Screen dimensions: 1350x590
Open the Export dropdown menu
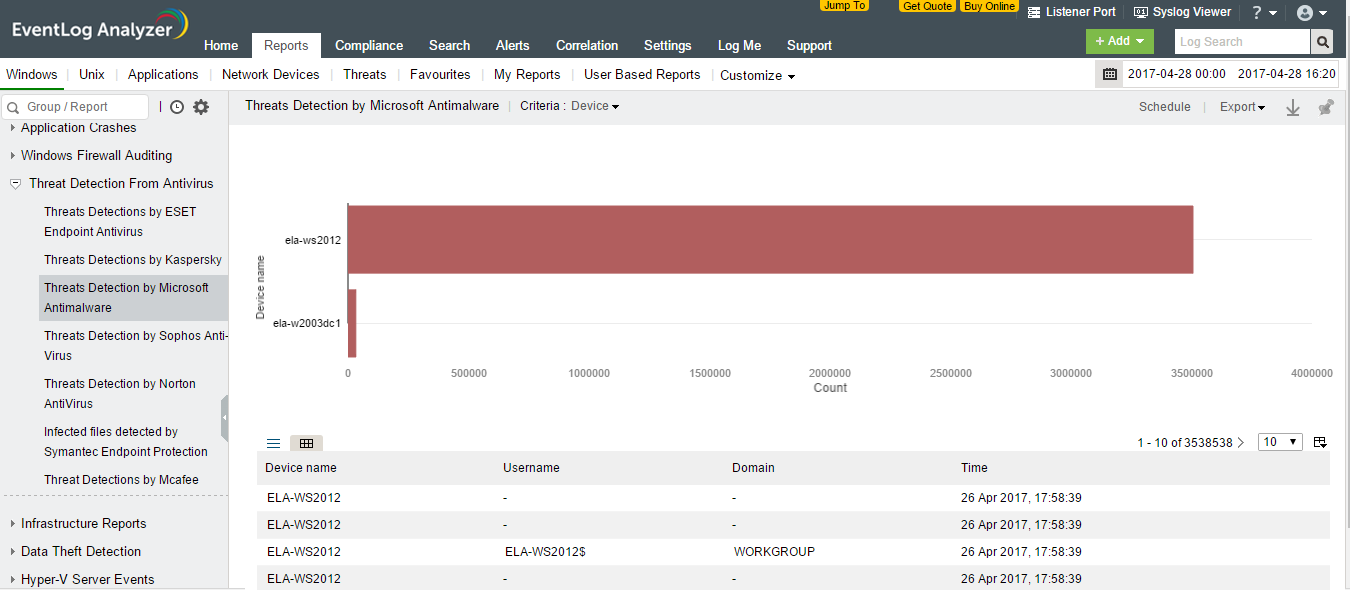(x=1242, y=107)
